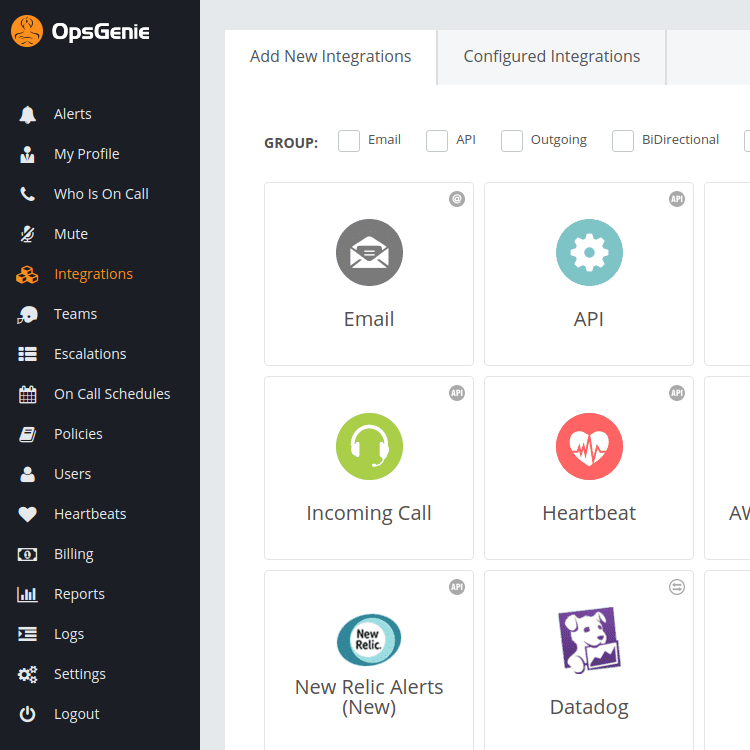
Task: Click the Email integration envelope icon
Action: [369, 253]
